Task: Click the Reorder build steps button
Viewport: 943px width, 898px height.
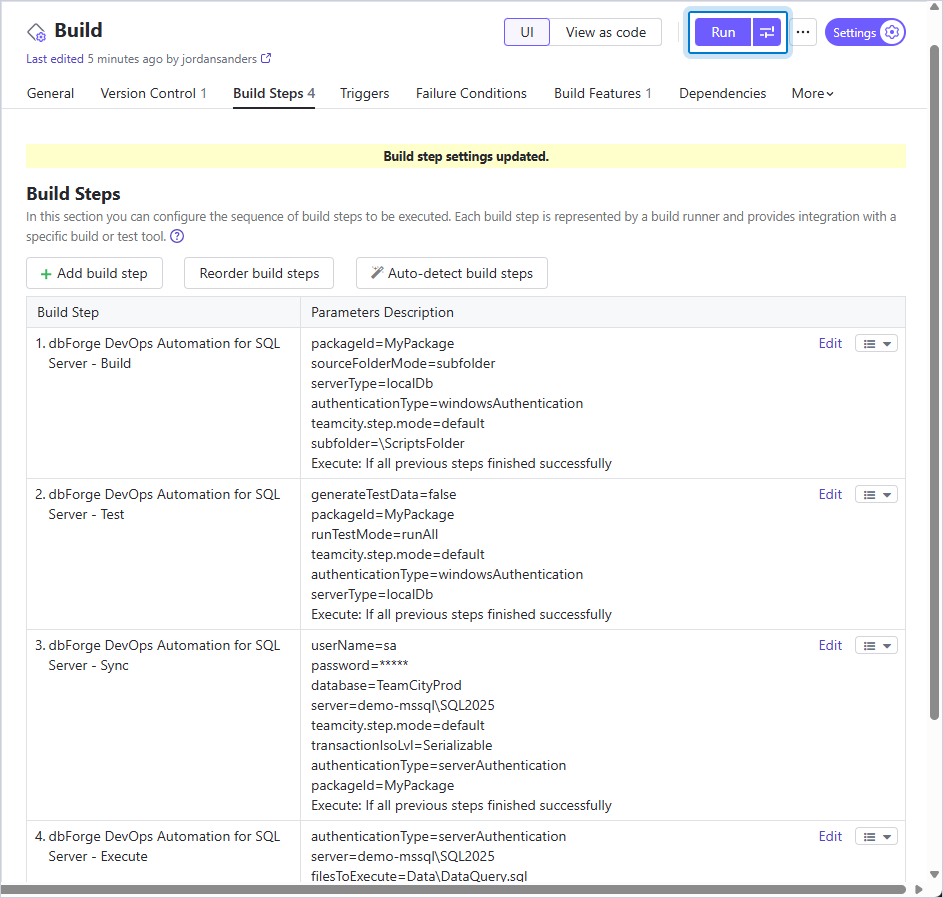Action: coord(259,273)
